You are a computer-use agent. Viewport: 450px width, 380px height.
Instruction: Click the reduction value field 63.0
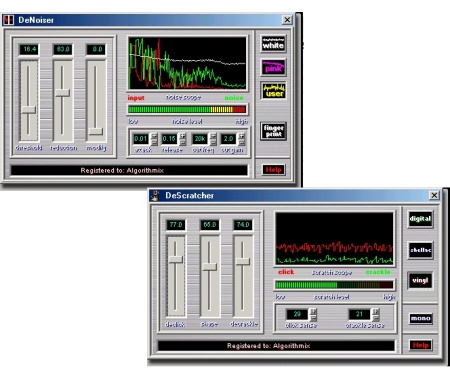coord(63,49)
